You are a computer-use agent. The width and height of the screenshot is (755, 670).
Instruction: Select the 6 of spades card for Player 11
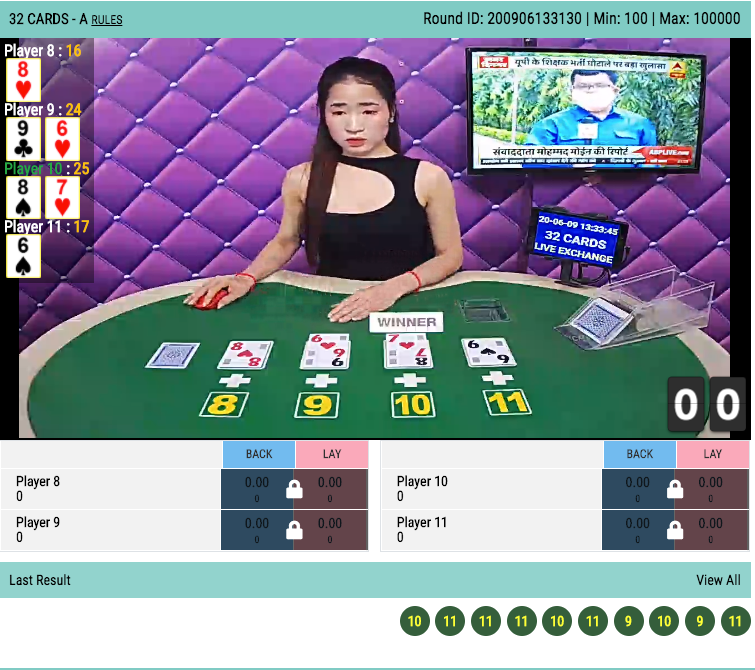click(x=23, y=256)
